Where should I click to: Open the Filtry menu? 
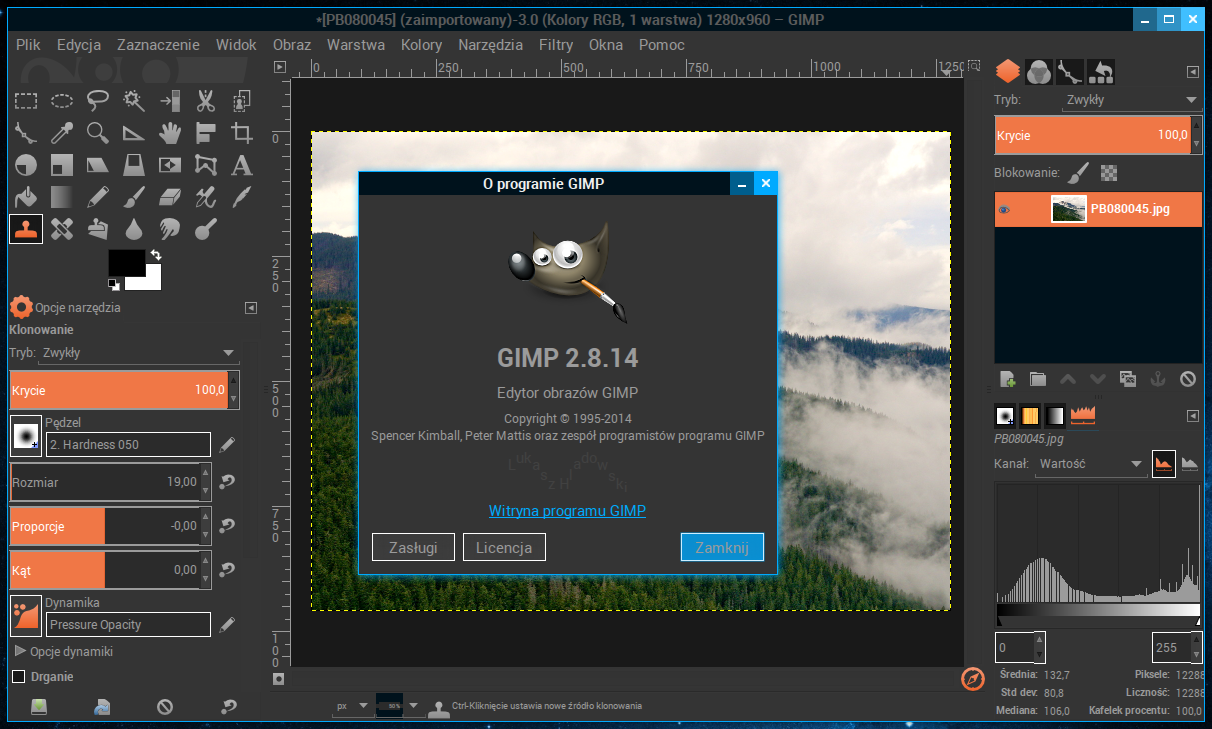point(556,44)
